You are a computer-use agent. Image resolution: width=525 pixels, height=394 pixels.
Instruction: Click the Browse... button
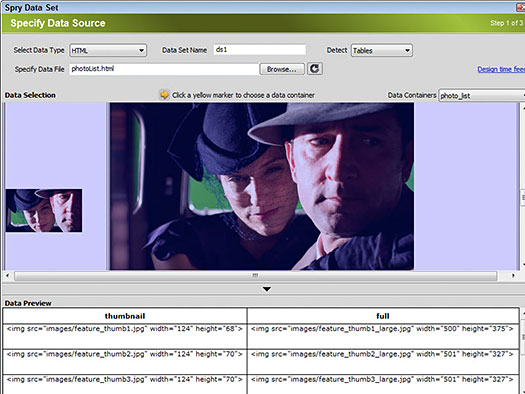282,69
